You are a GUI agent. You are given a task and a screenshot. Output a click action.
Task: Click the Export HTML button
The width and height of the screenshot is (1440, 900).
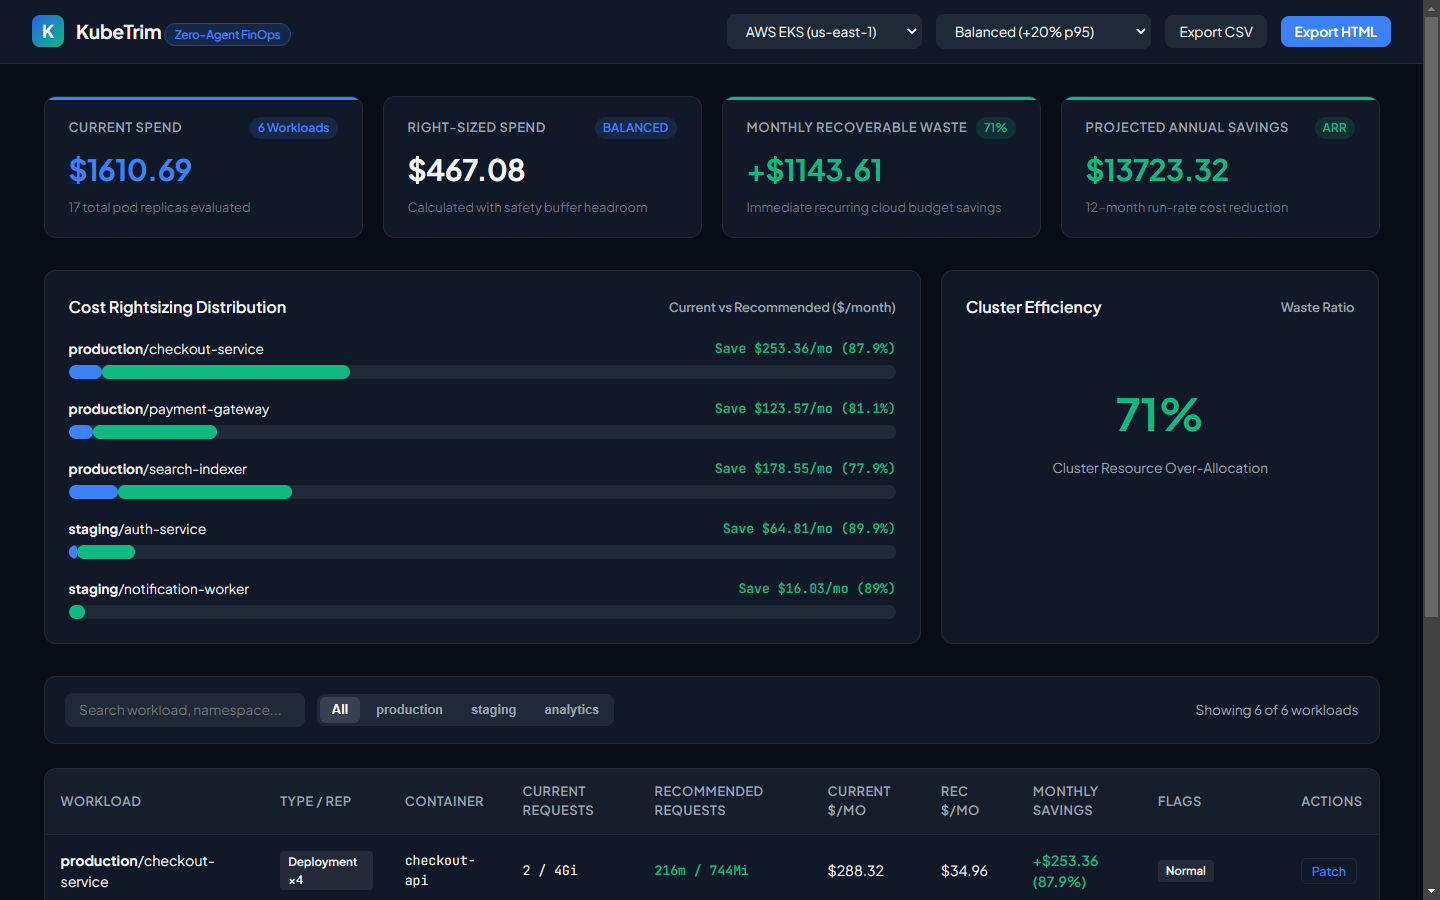[1335, 32]
